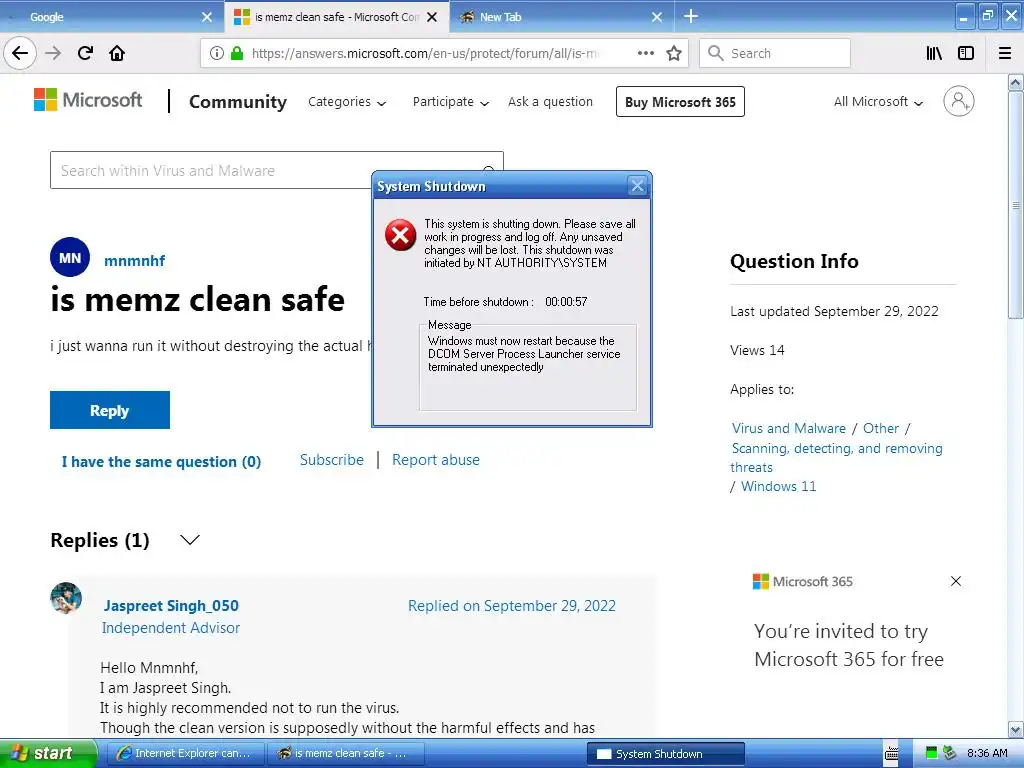Select Internet Explorer taskbar item
1024x768 pixels.
(x=185, y=754)
